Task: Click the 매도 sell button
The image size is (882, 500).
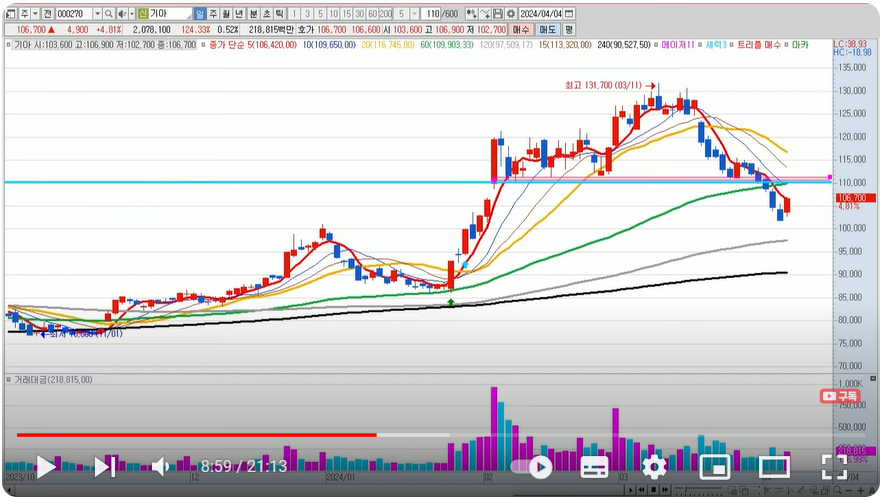Action: pyautogui.click(x=547, y=29)
